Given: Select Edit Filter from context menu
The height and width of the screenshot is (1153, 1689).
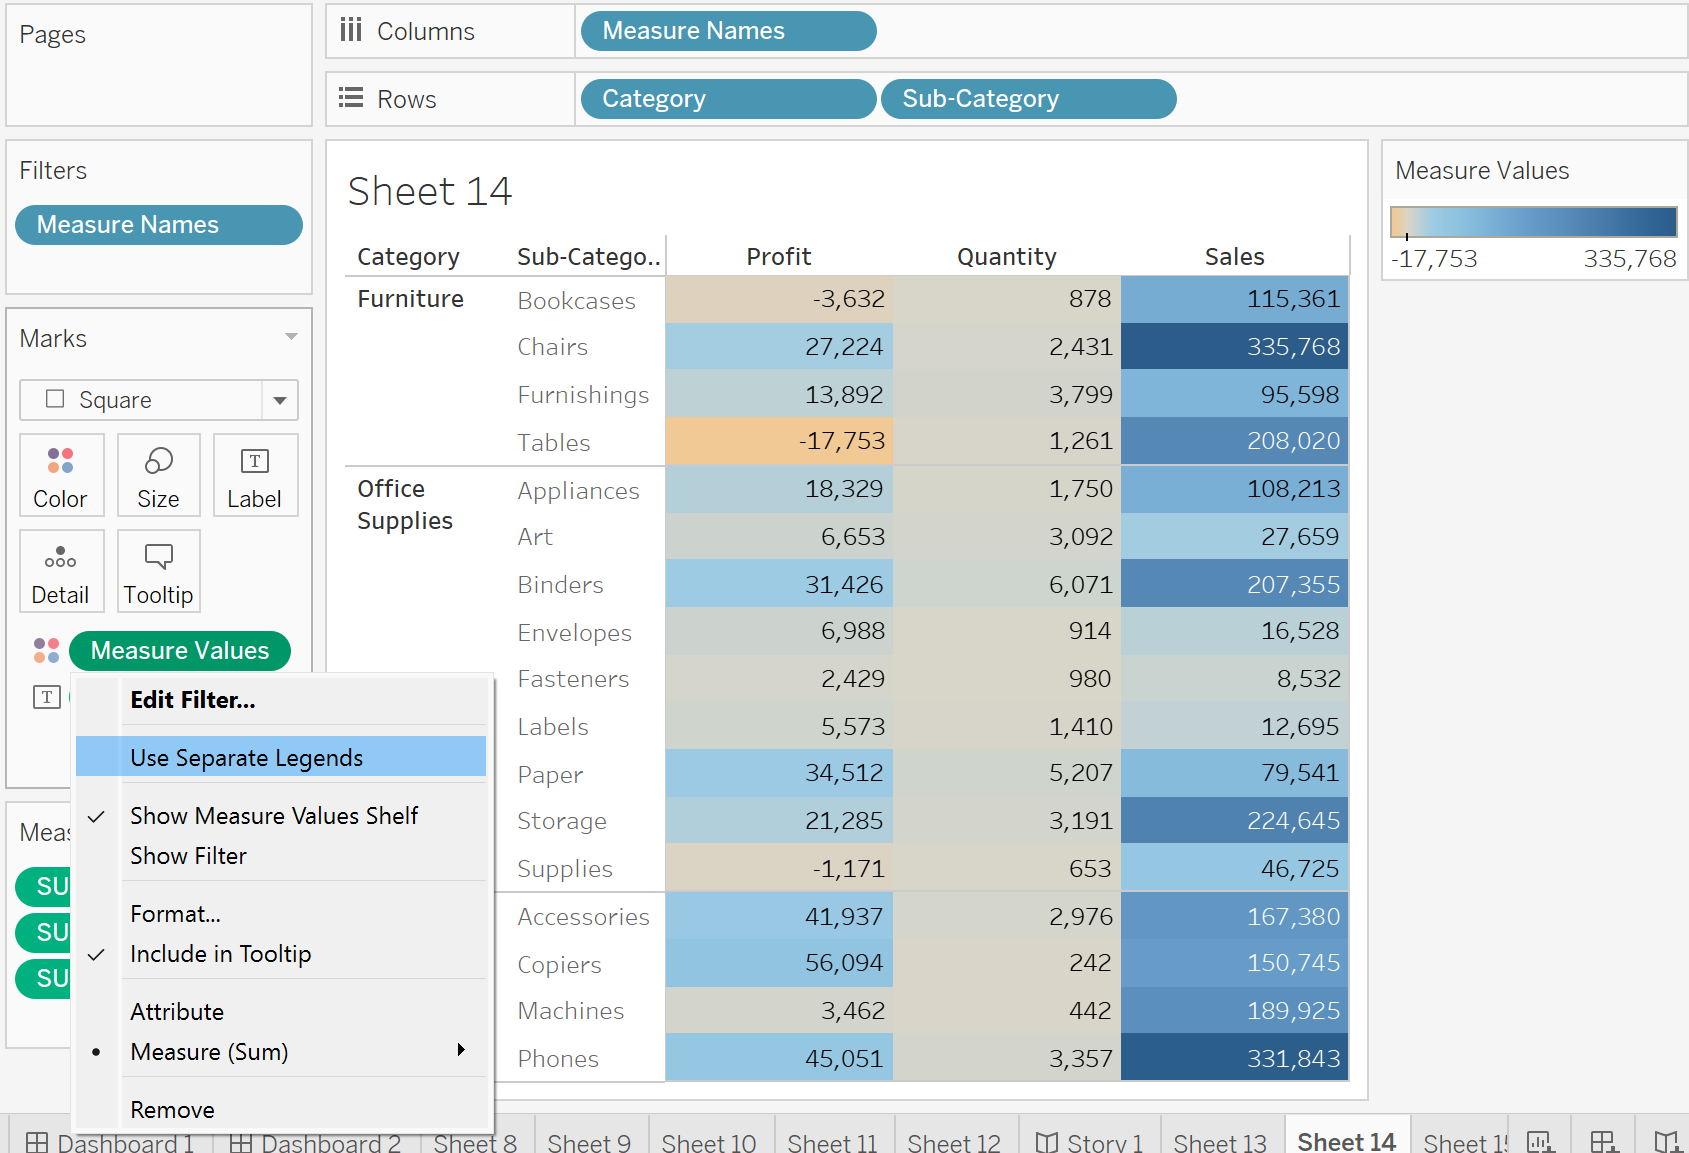Looking at the screenshot, I should 193,700.
